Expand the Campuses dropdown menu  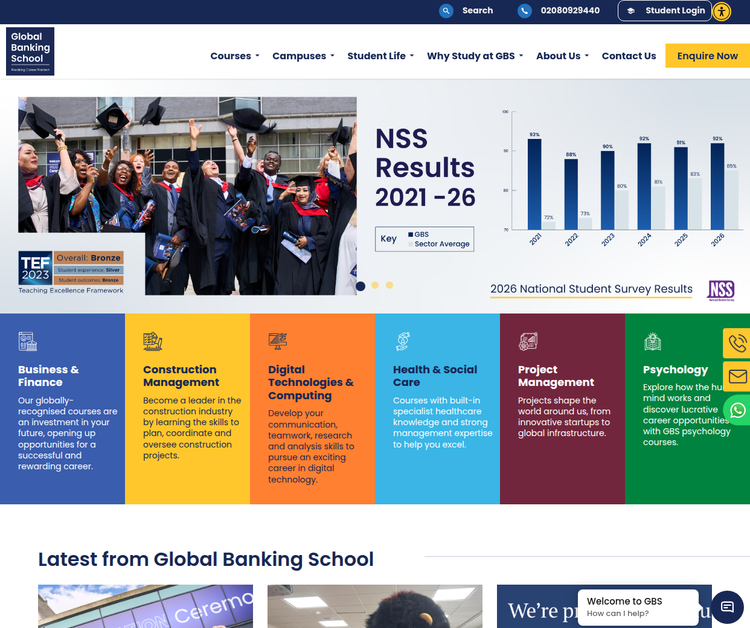click(303, 56)
